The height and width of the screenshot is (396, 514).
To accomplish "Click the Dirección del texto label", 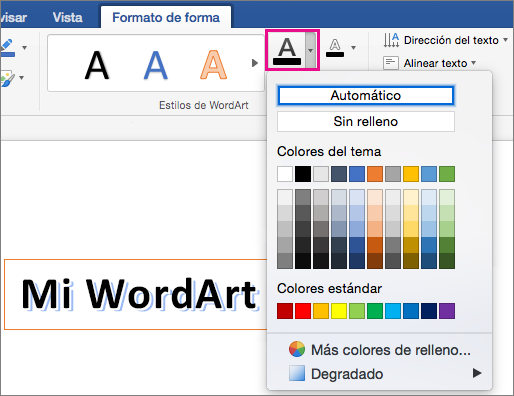I will coord(451,40).
